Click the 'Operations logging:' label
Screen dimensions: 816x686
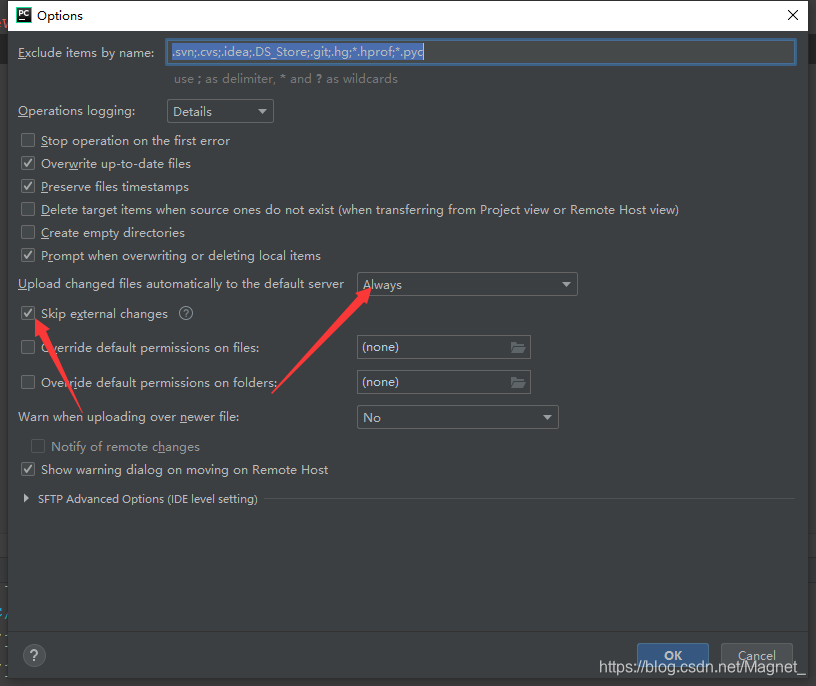[x=76, y=111]
